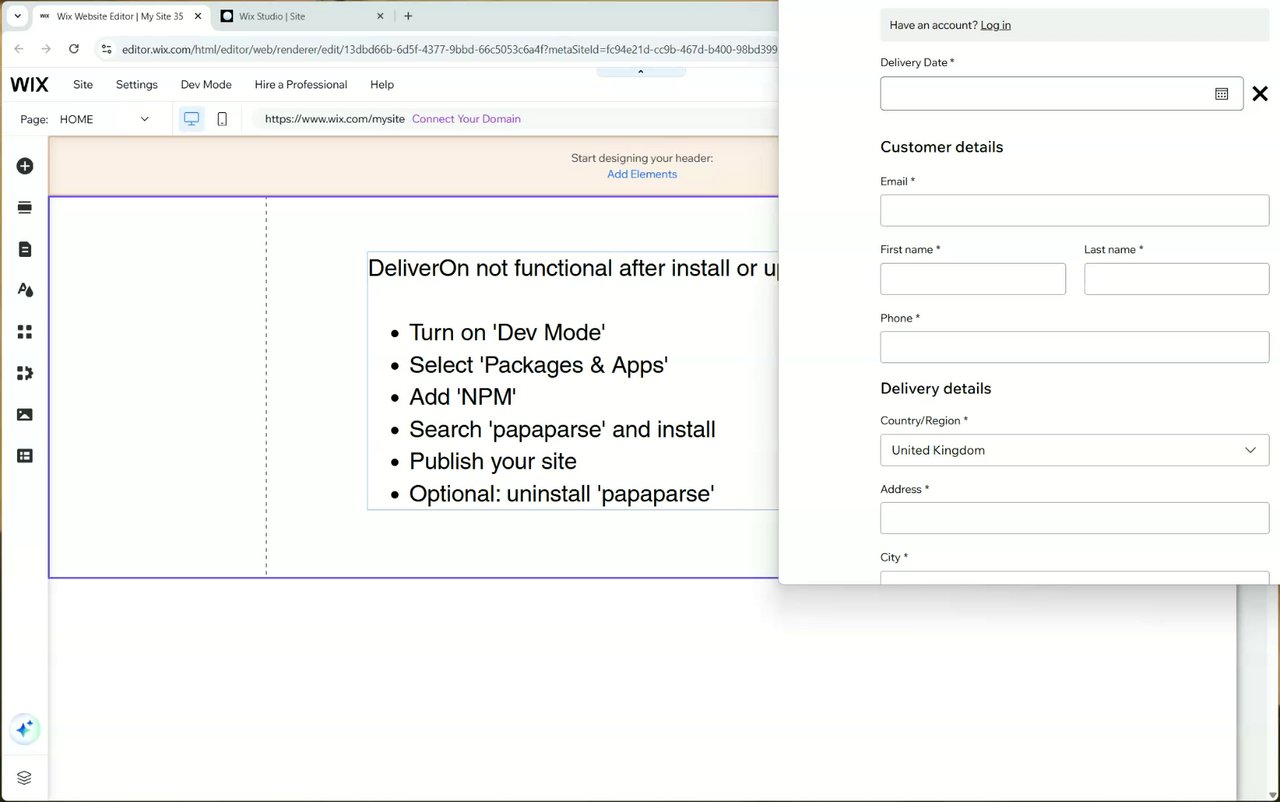Viewport: 1280px width, 802px height.
Task: Open the Add Elements plus icon in sidebar
Action: point(25,166)
